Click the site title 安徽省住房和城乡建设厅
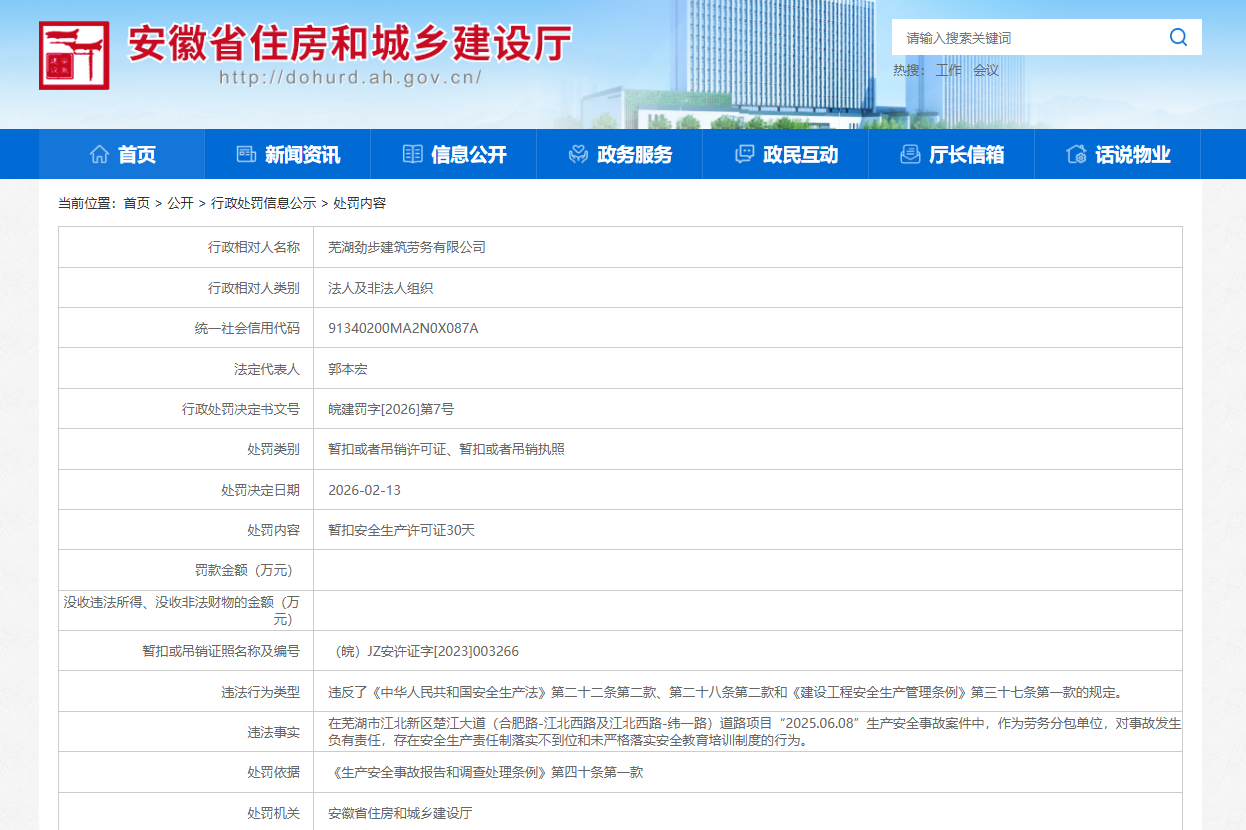This screenshot has height=830, width=1246. 350,44
